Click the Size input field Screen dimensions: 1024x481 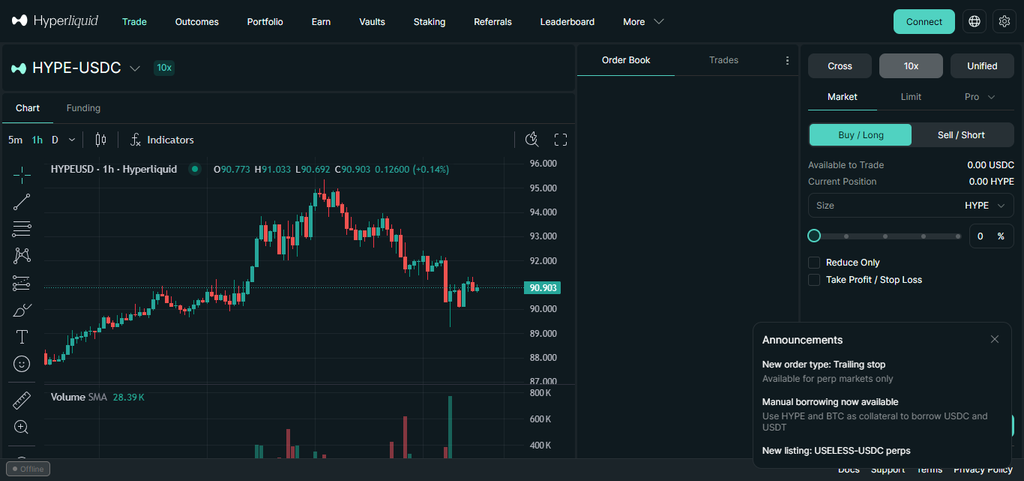click(x=911, y=206)
